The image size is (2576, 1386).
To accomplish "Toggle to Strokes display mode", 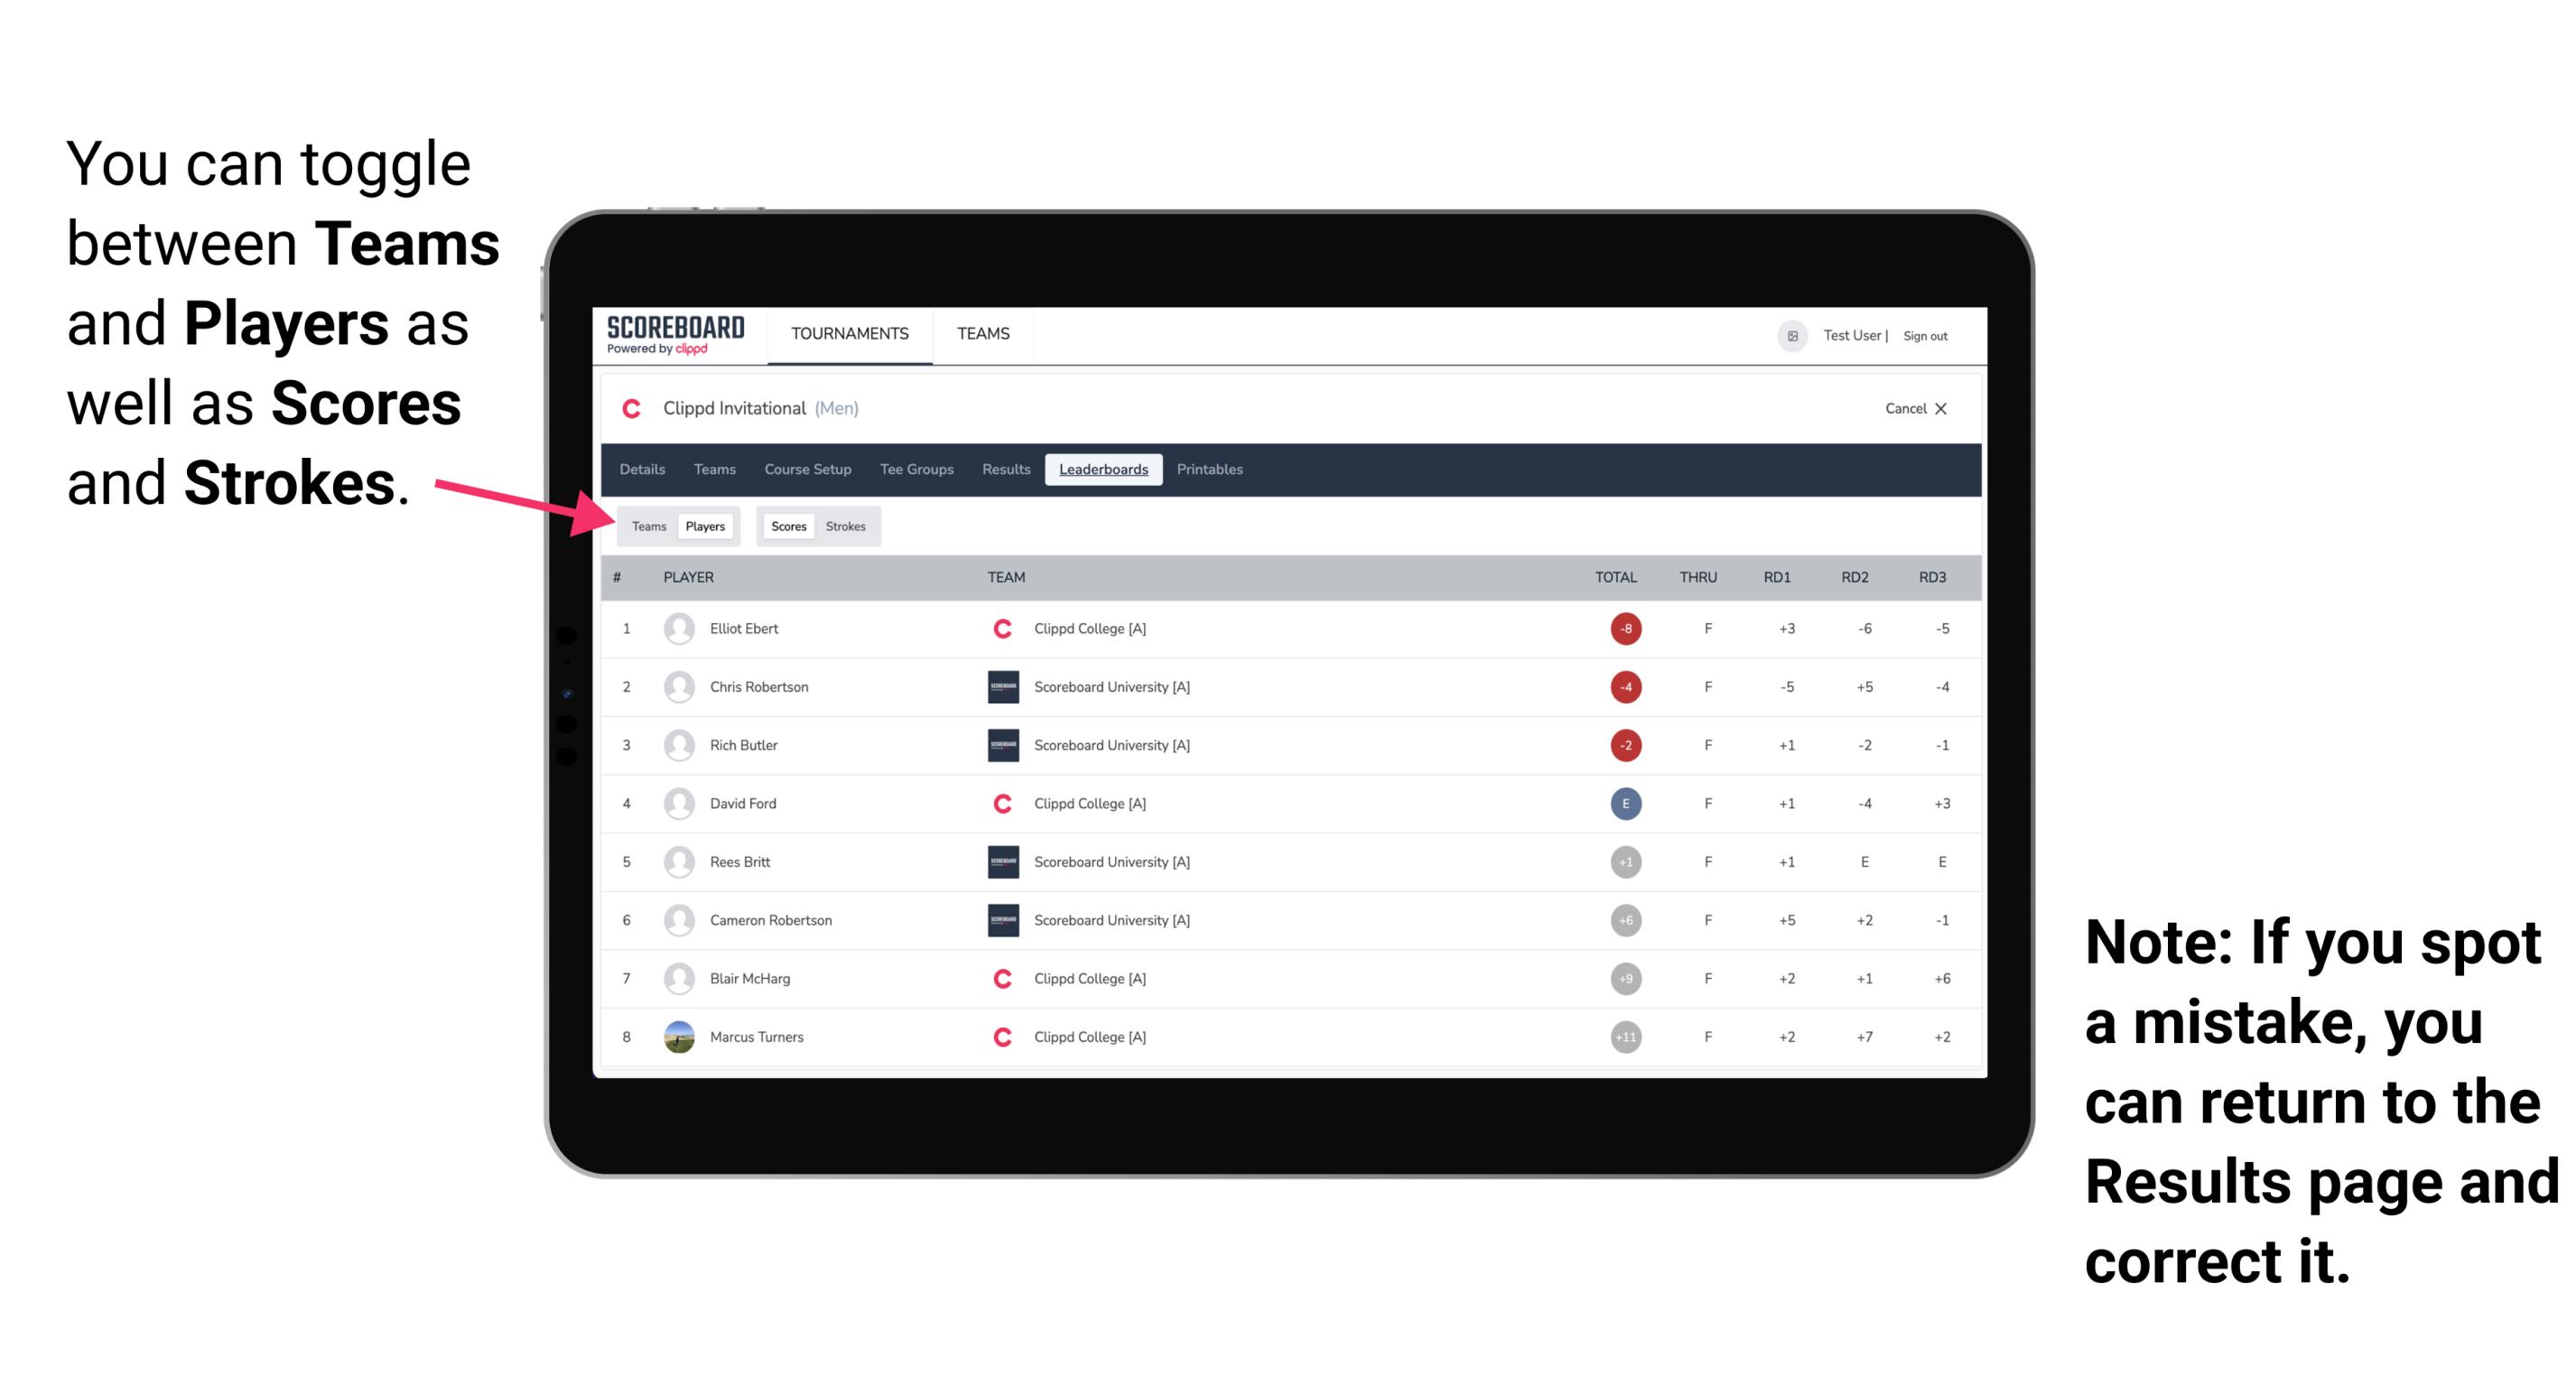I will click(848, 526).
